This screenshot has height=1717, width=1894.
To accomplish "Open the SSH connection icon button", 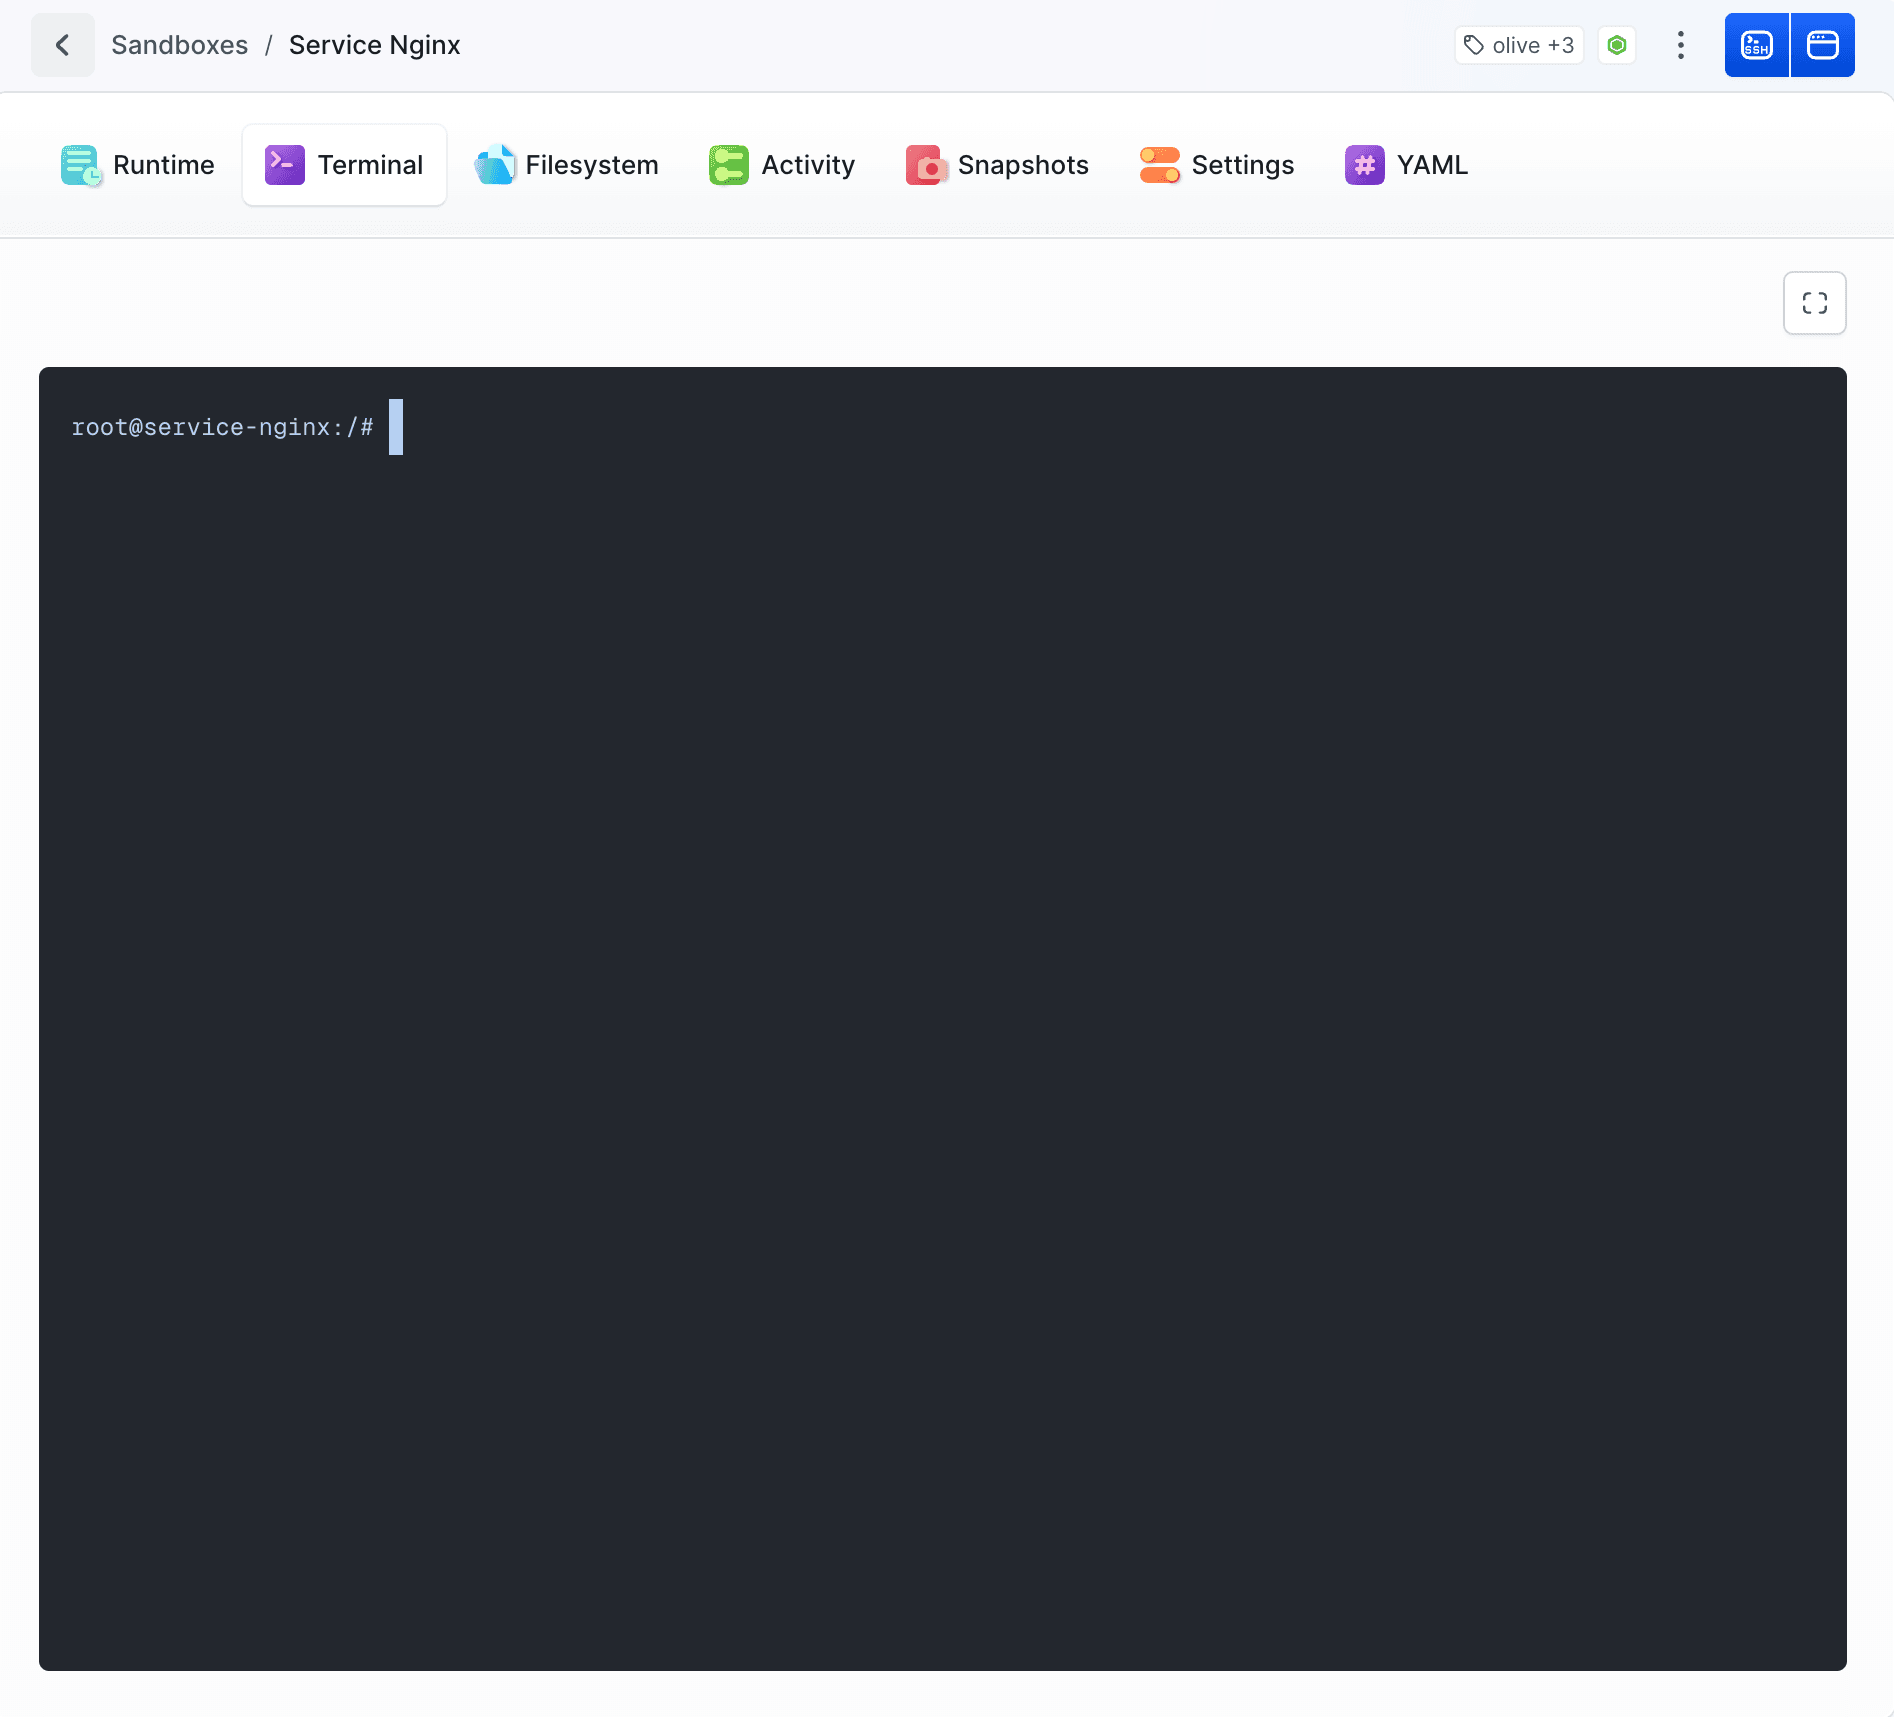I will tap(1756, 45).
